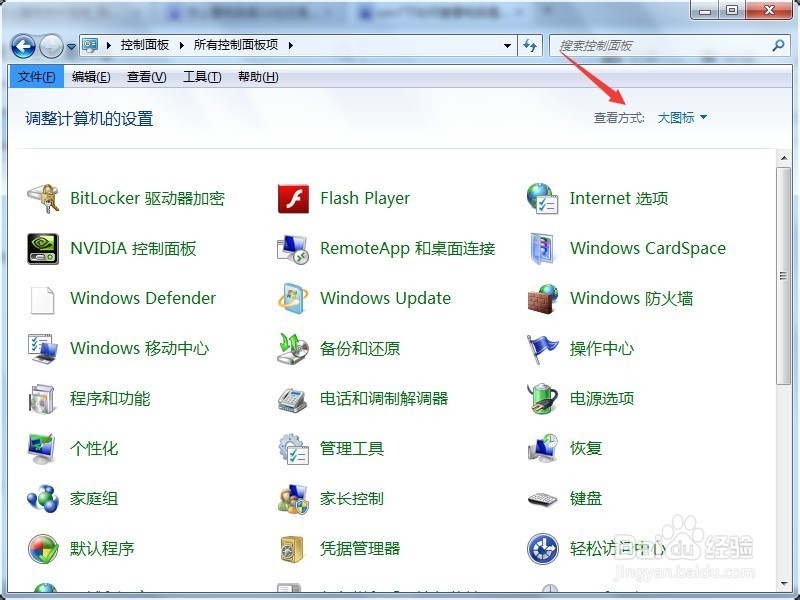Expand arrow before 控制面板 breadcrumb

point(109,45)
